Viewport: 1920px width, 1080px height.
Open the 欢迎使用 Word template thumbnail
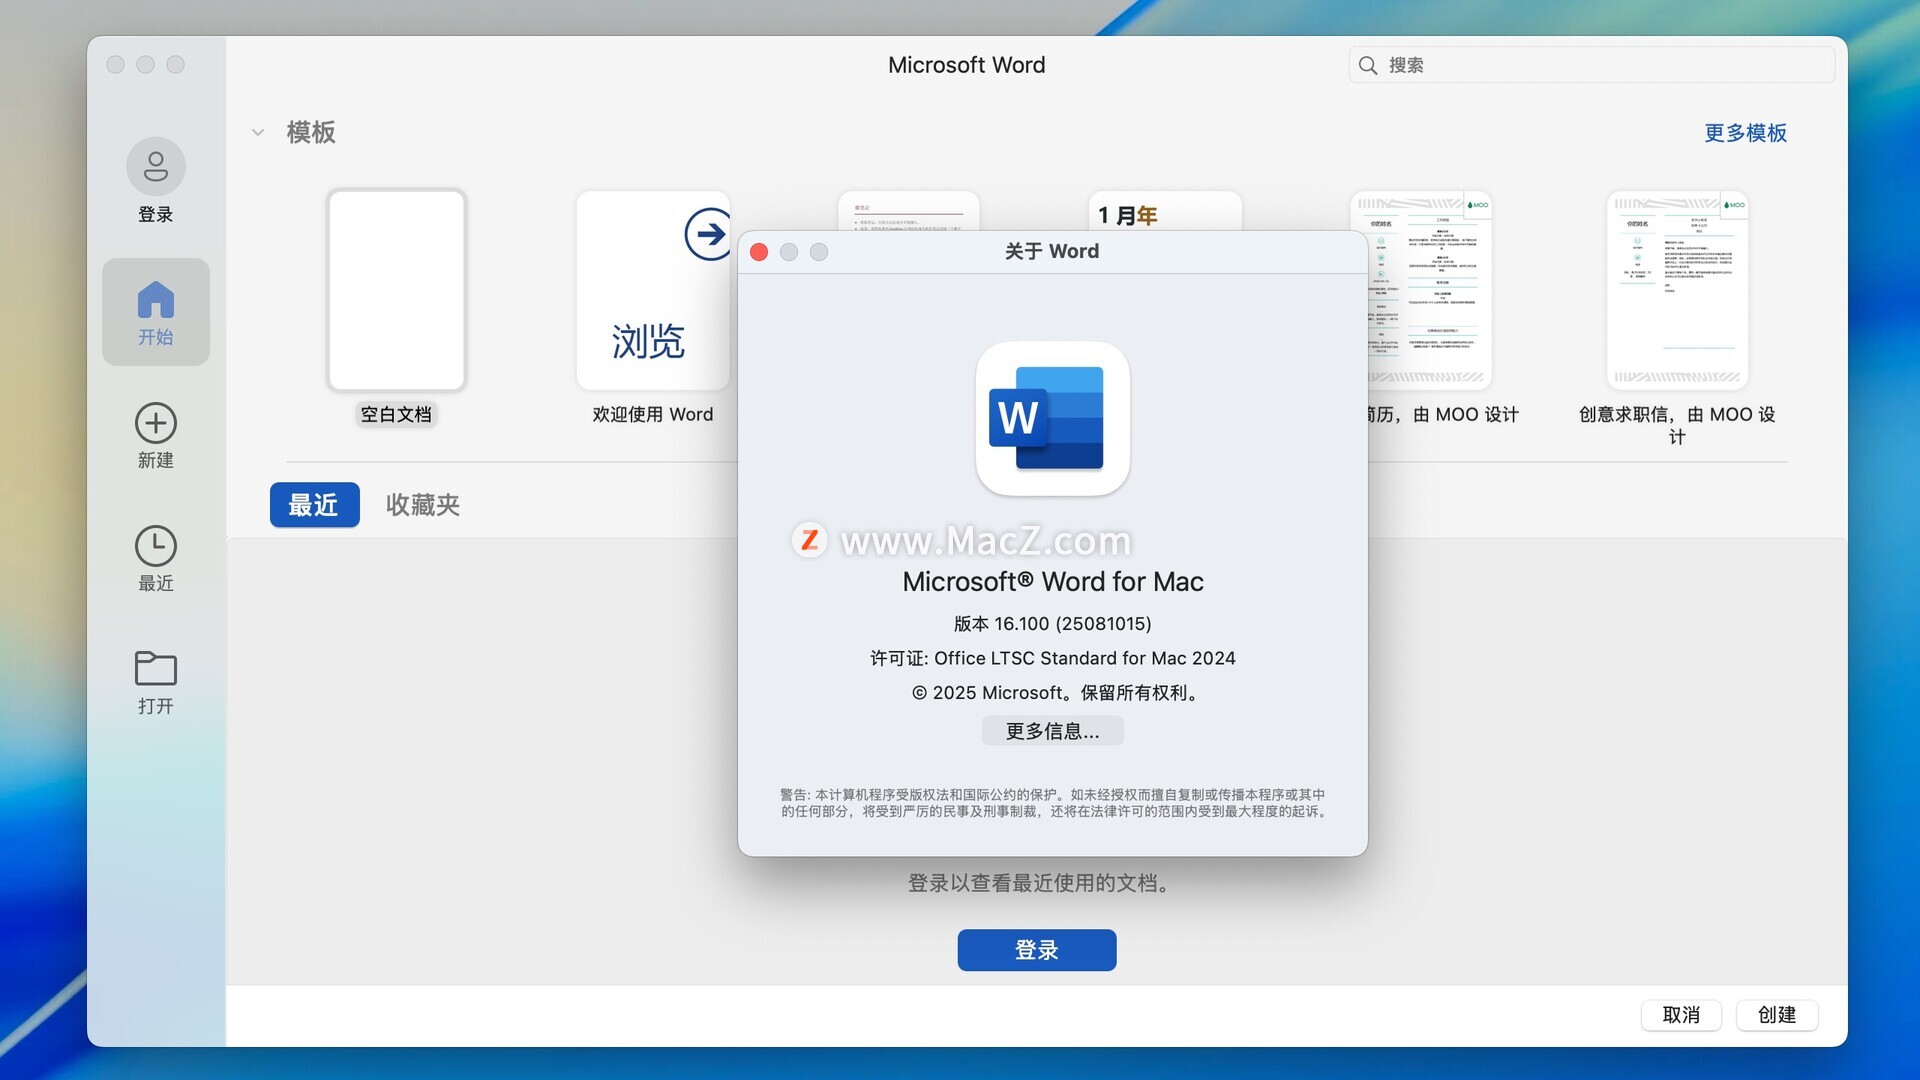653,290
